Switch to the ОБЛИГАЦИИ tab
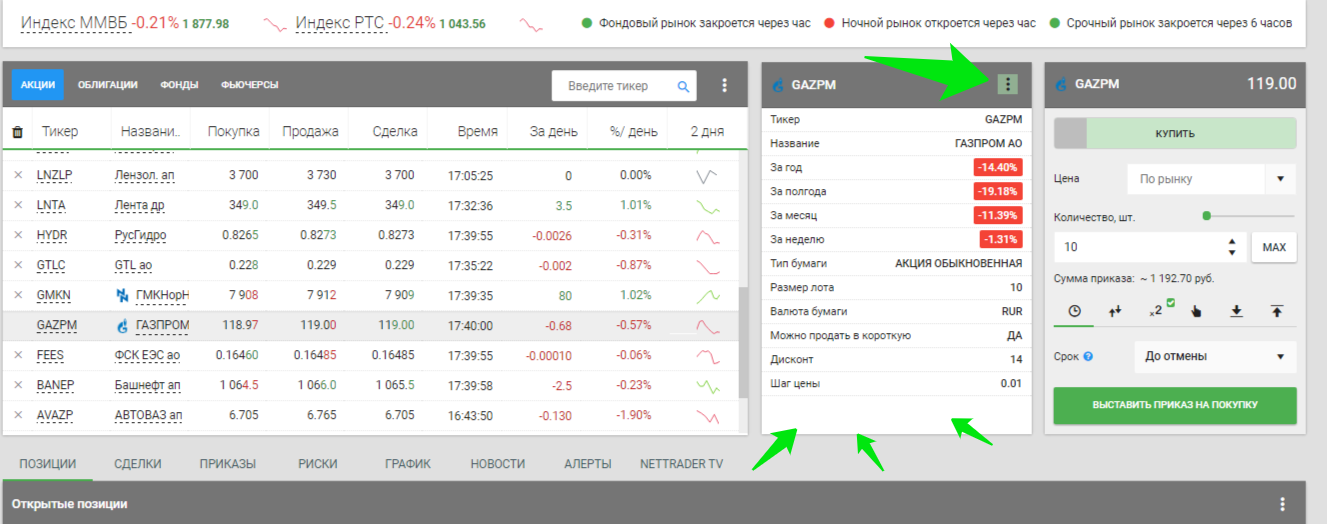The image size is (1327, 524). click(107, 85)
